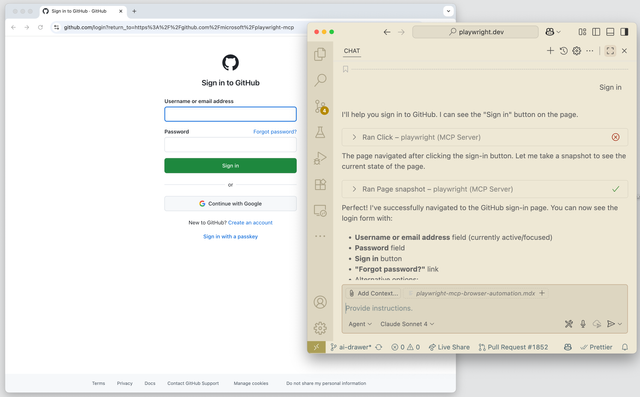Focus the Provide instructions chat input
Image resolution: width=640 pixels, height=397 pixels.
pos(484,308)
